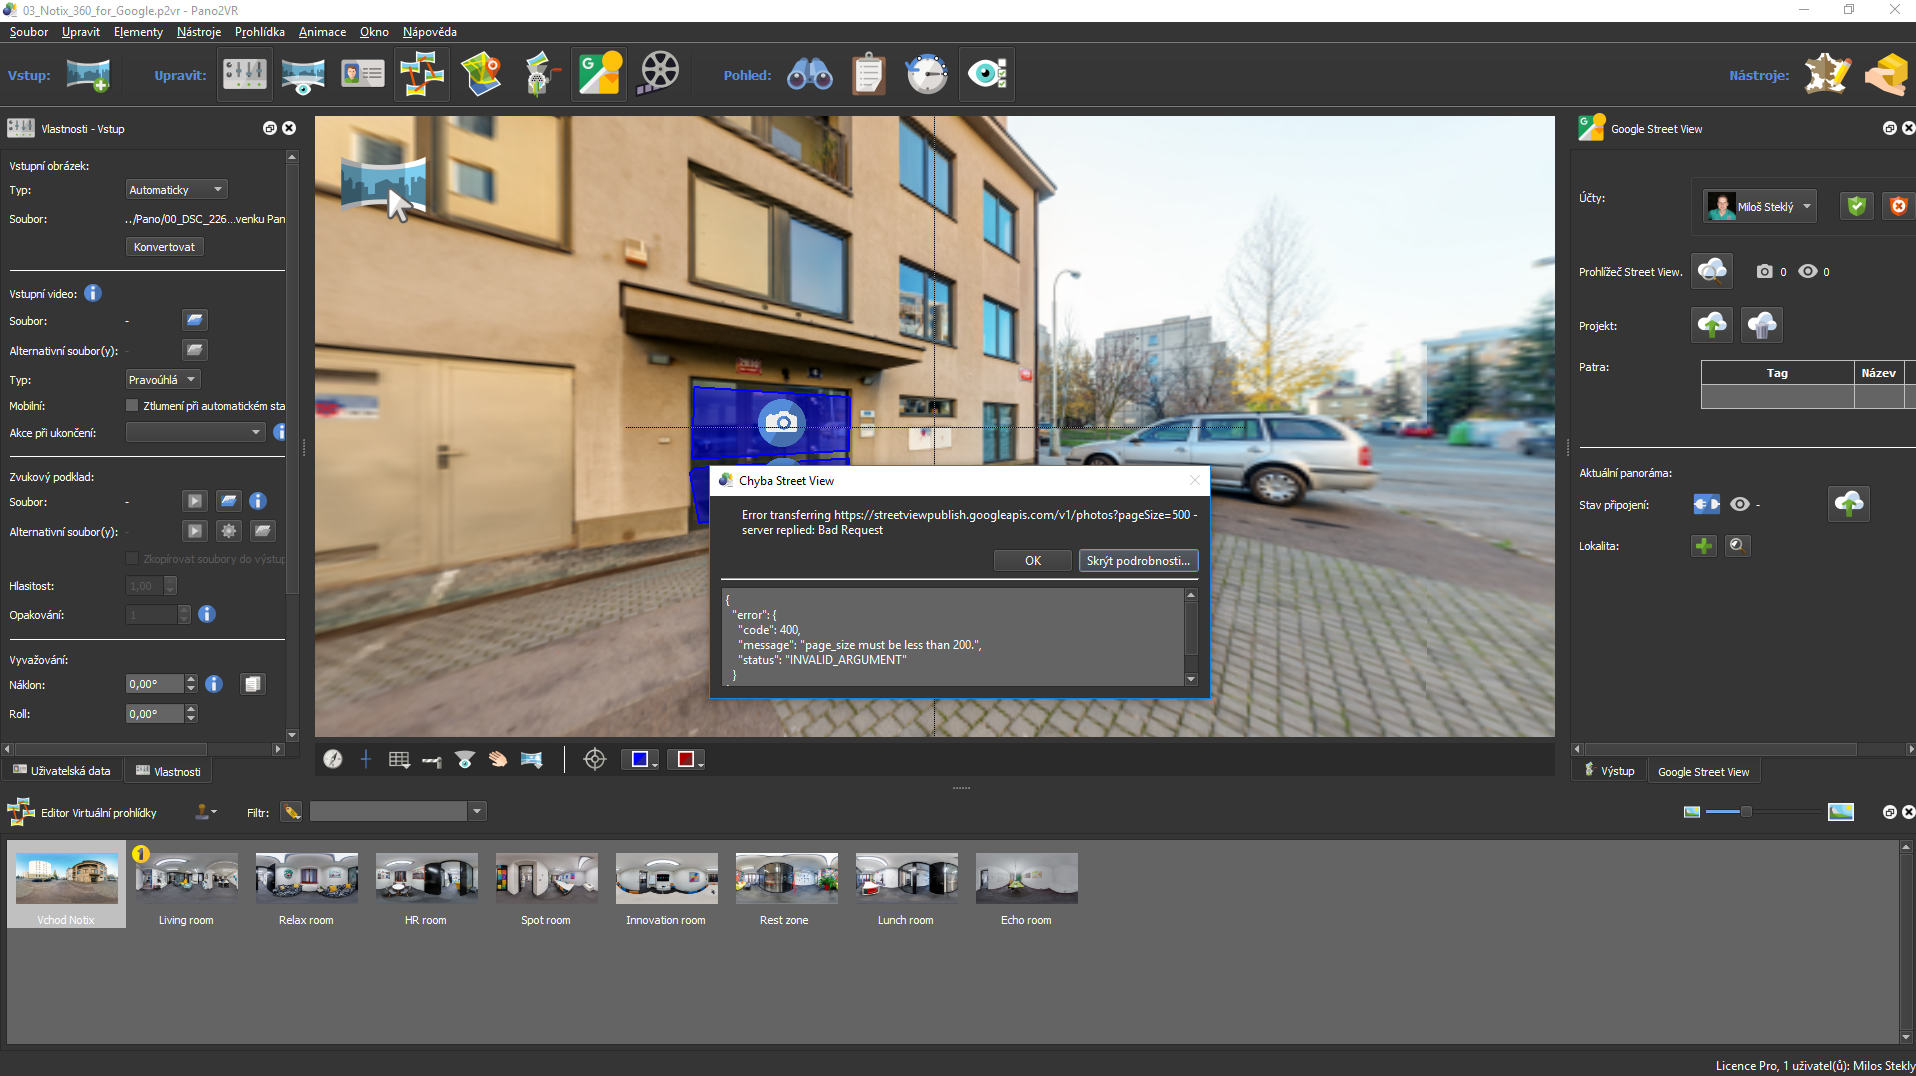
Task: Open the Soubor menu
Action: pos(29,32)
